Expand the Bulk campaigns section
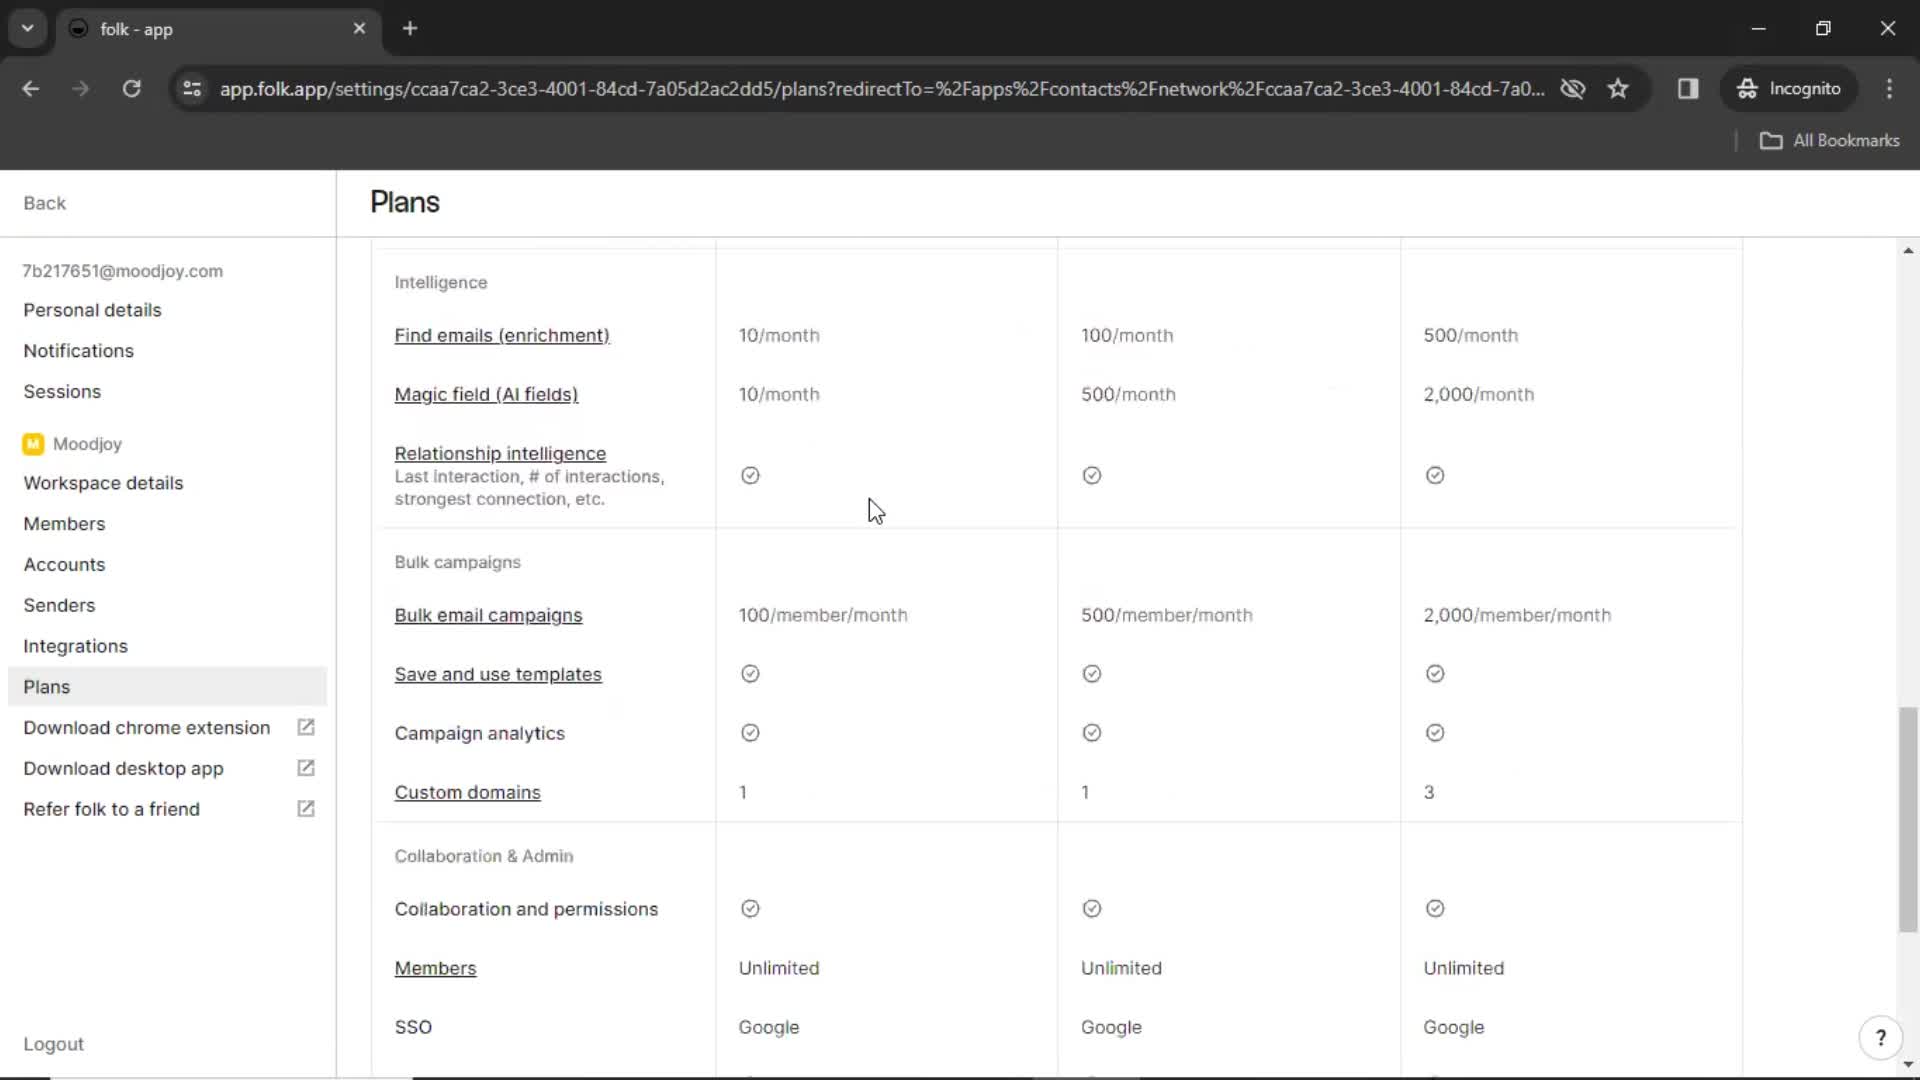Screen dimensions: 1920x1080 click(x=459, y=560)
